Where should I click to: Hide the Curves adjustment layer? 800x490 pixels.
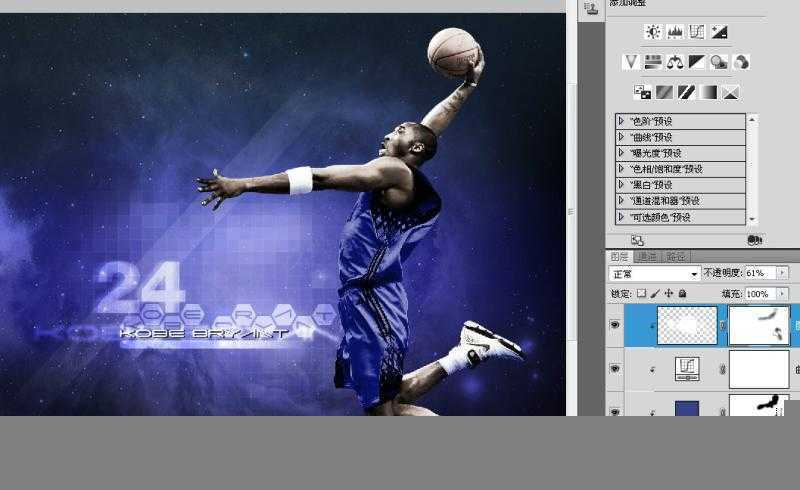pyautogui.click(x=615, y=368)
